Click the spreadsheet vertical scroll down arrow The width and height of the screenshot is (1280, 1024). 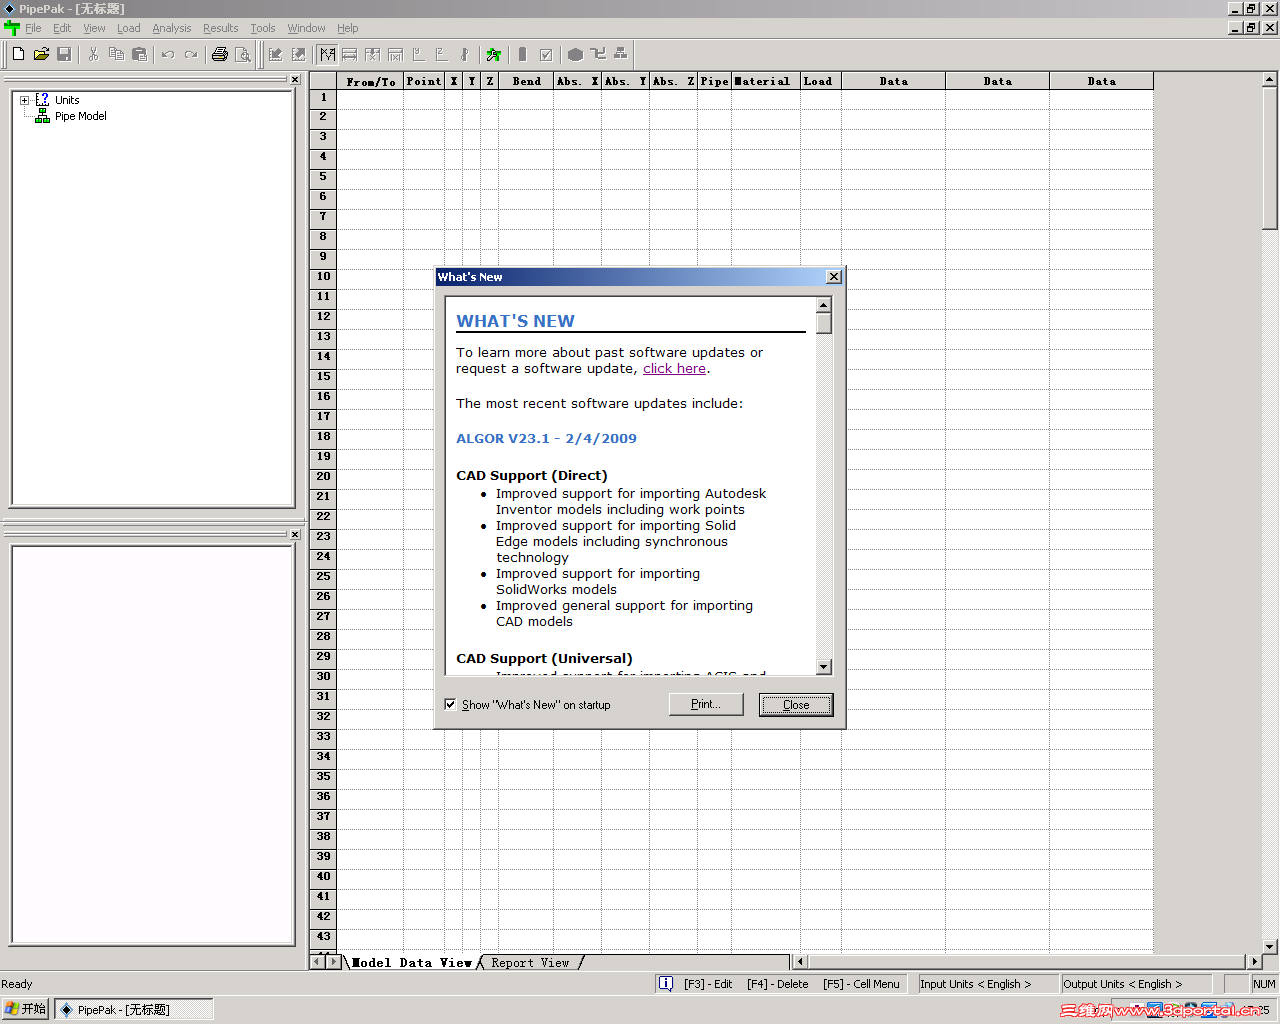click(x=1270, y=946)
